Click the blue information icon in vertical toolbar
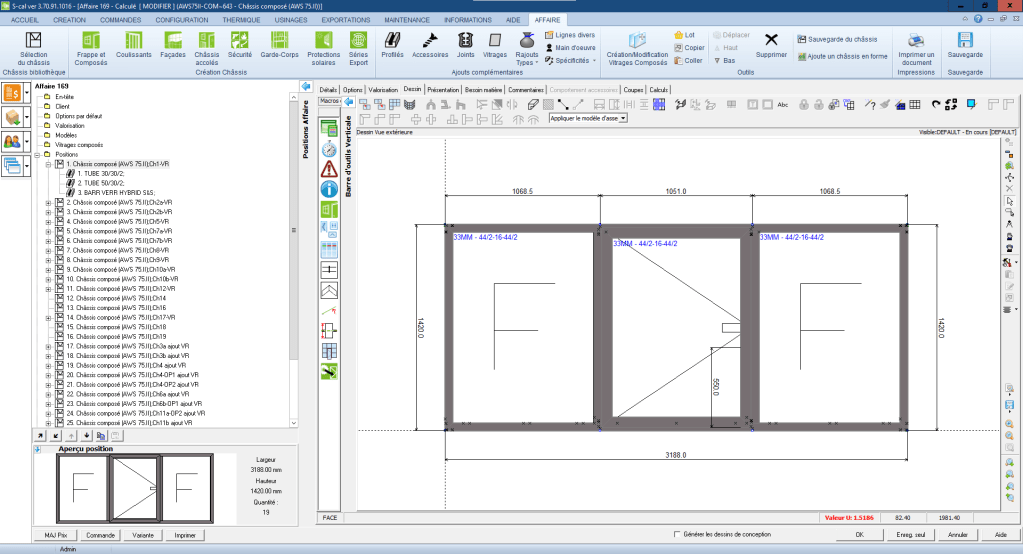 [x=329, y=188]
